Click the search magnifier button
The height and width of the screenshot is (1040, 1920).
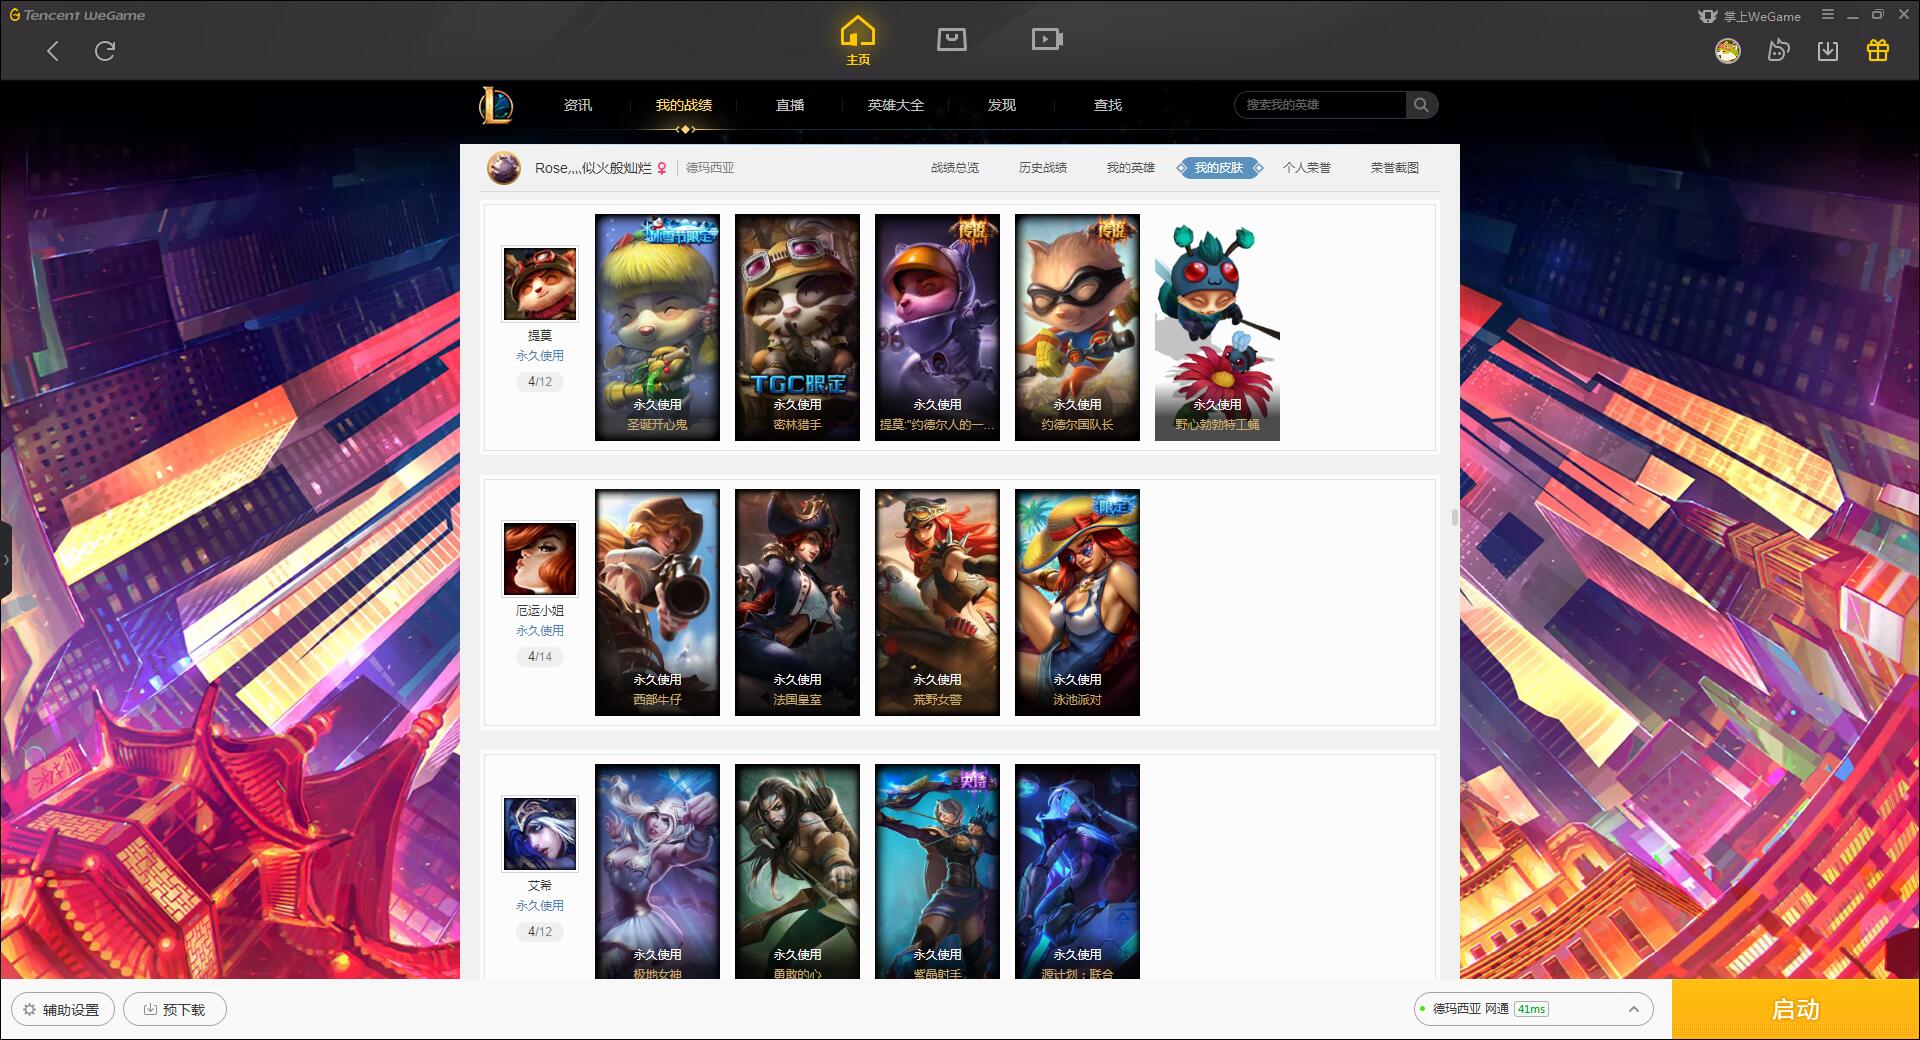click(1421, 105)
